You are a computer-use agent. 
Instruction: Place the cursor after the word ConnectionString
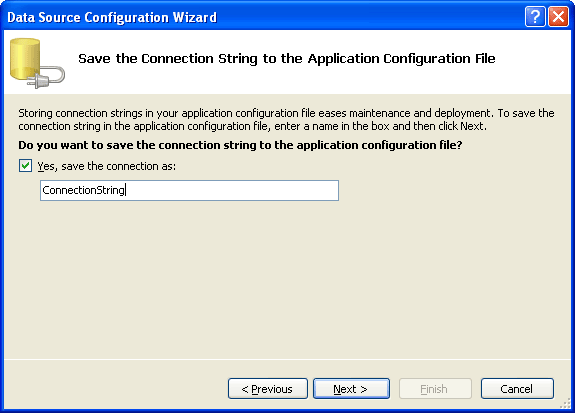(125, 190)
